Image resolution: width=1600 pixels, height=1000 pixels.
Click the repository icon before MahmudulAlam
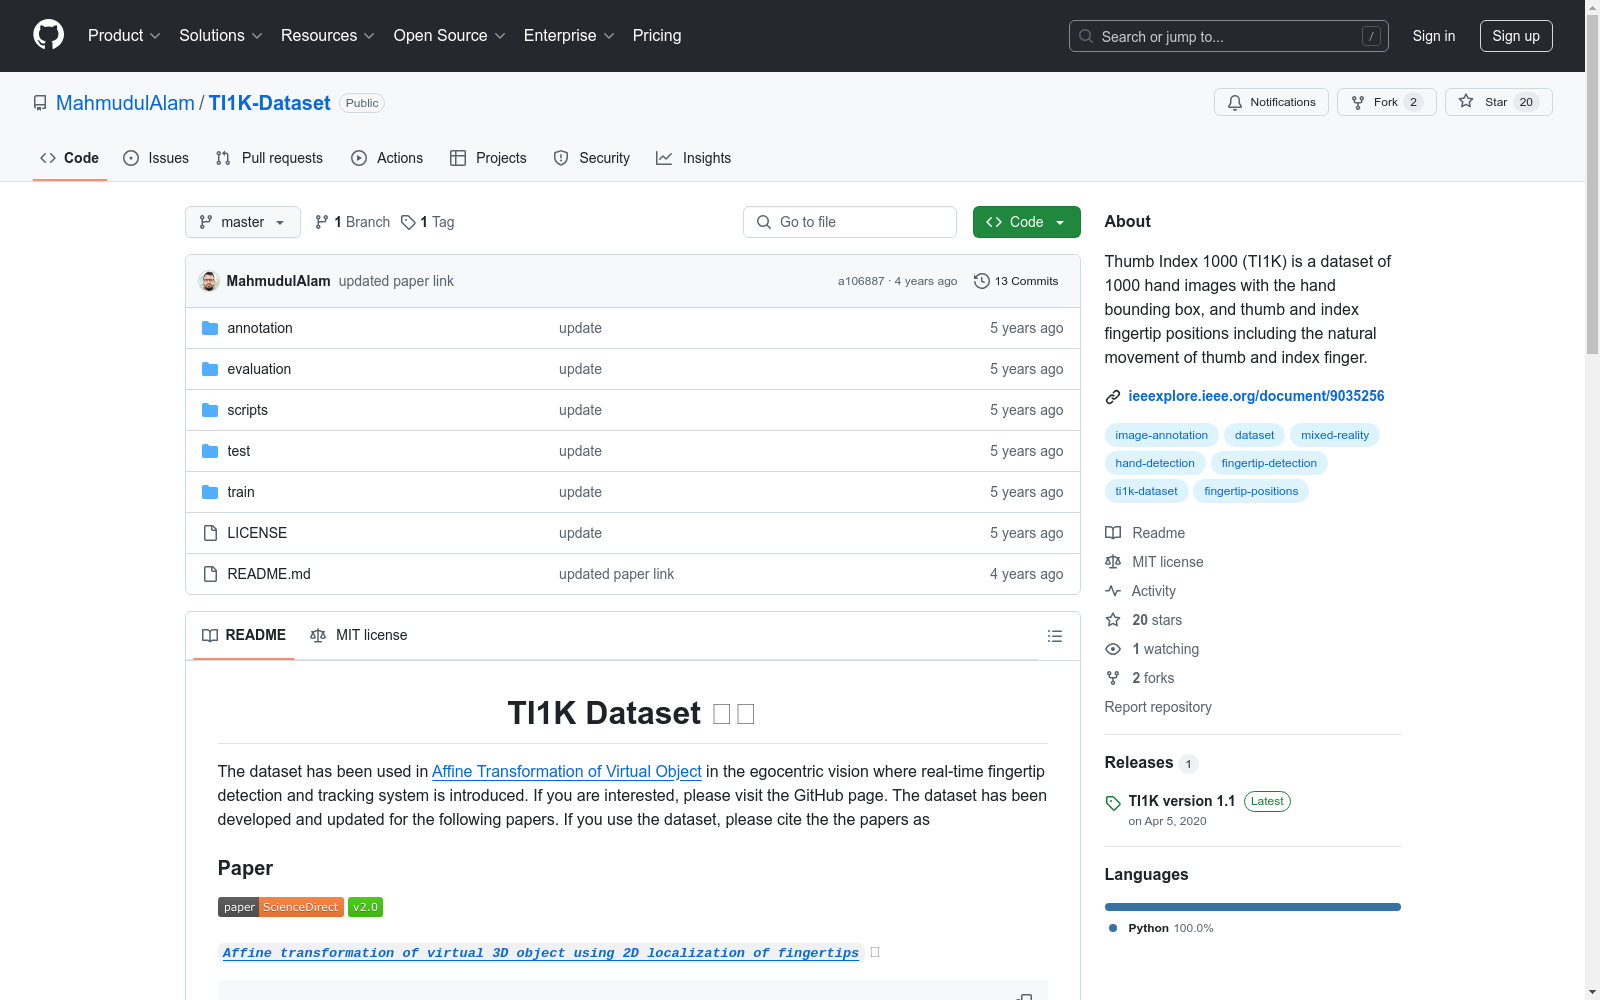click(40, 103)
